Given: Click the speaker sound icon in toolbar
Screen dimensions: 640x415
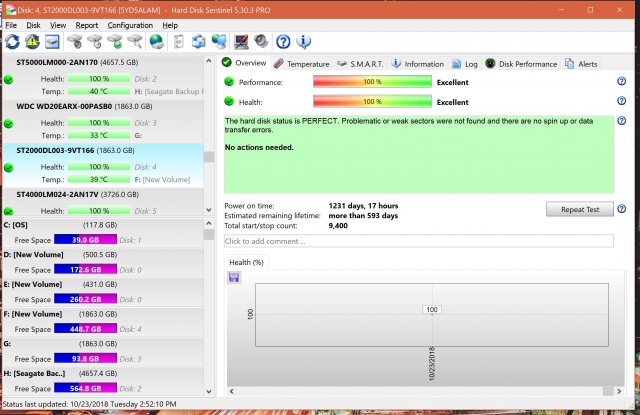Looking at the screenshot, I should pos(261,42).
